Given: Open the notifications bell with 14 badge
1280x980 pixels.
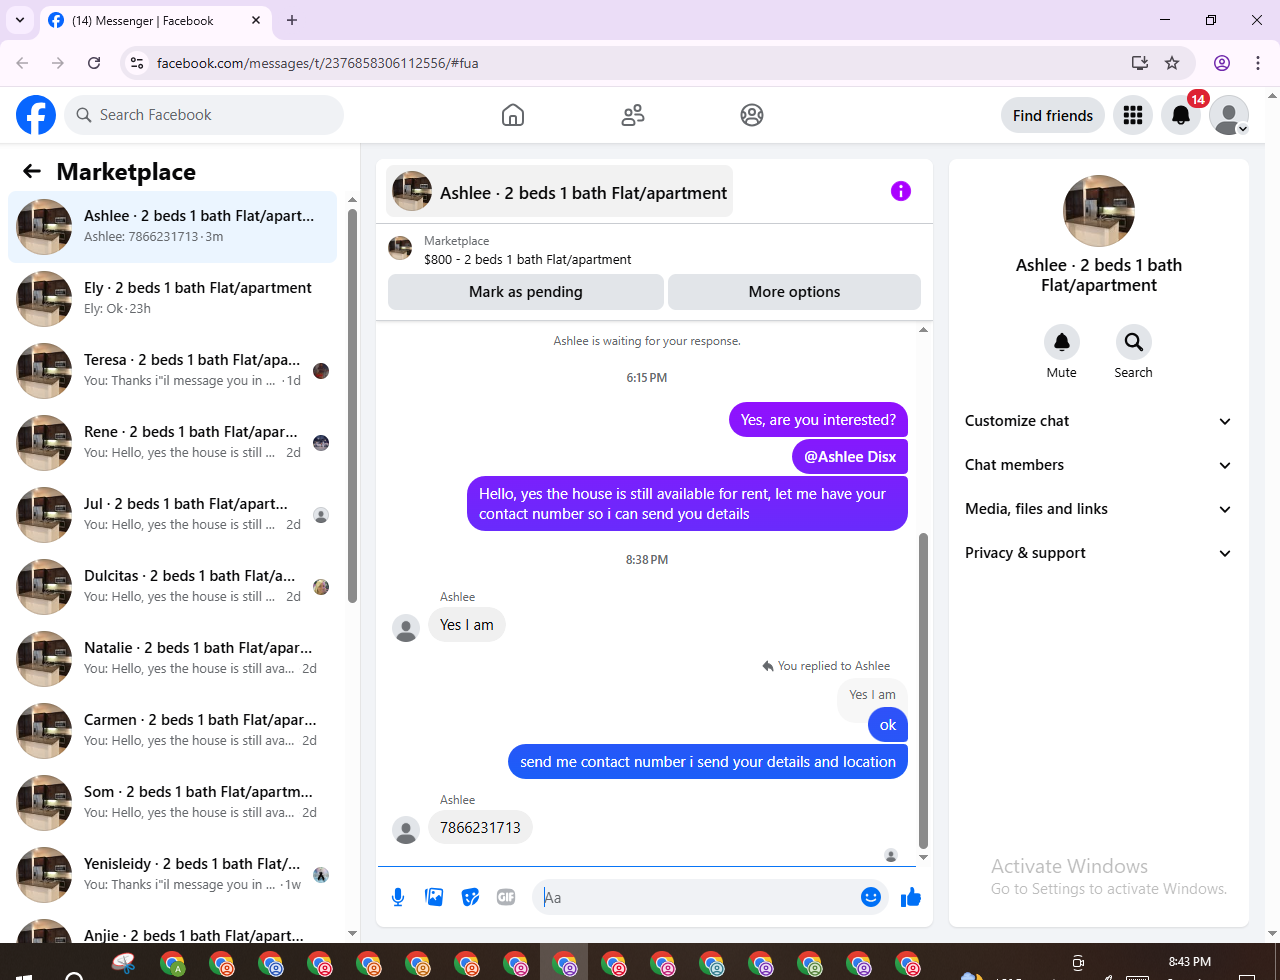Looking at the screenshot, I should [x=1181, y=115].
